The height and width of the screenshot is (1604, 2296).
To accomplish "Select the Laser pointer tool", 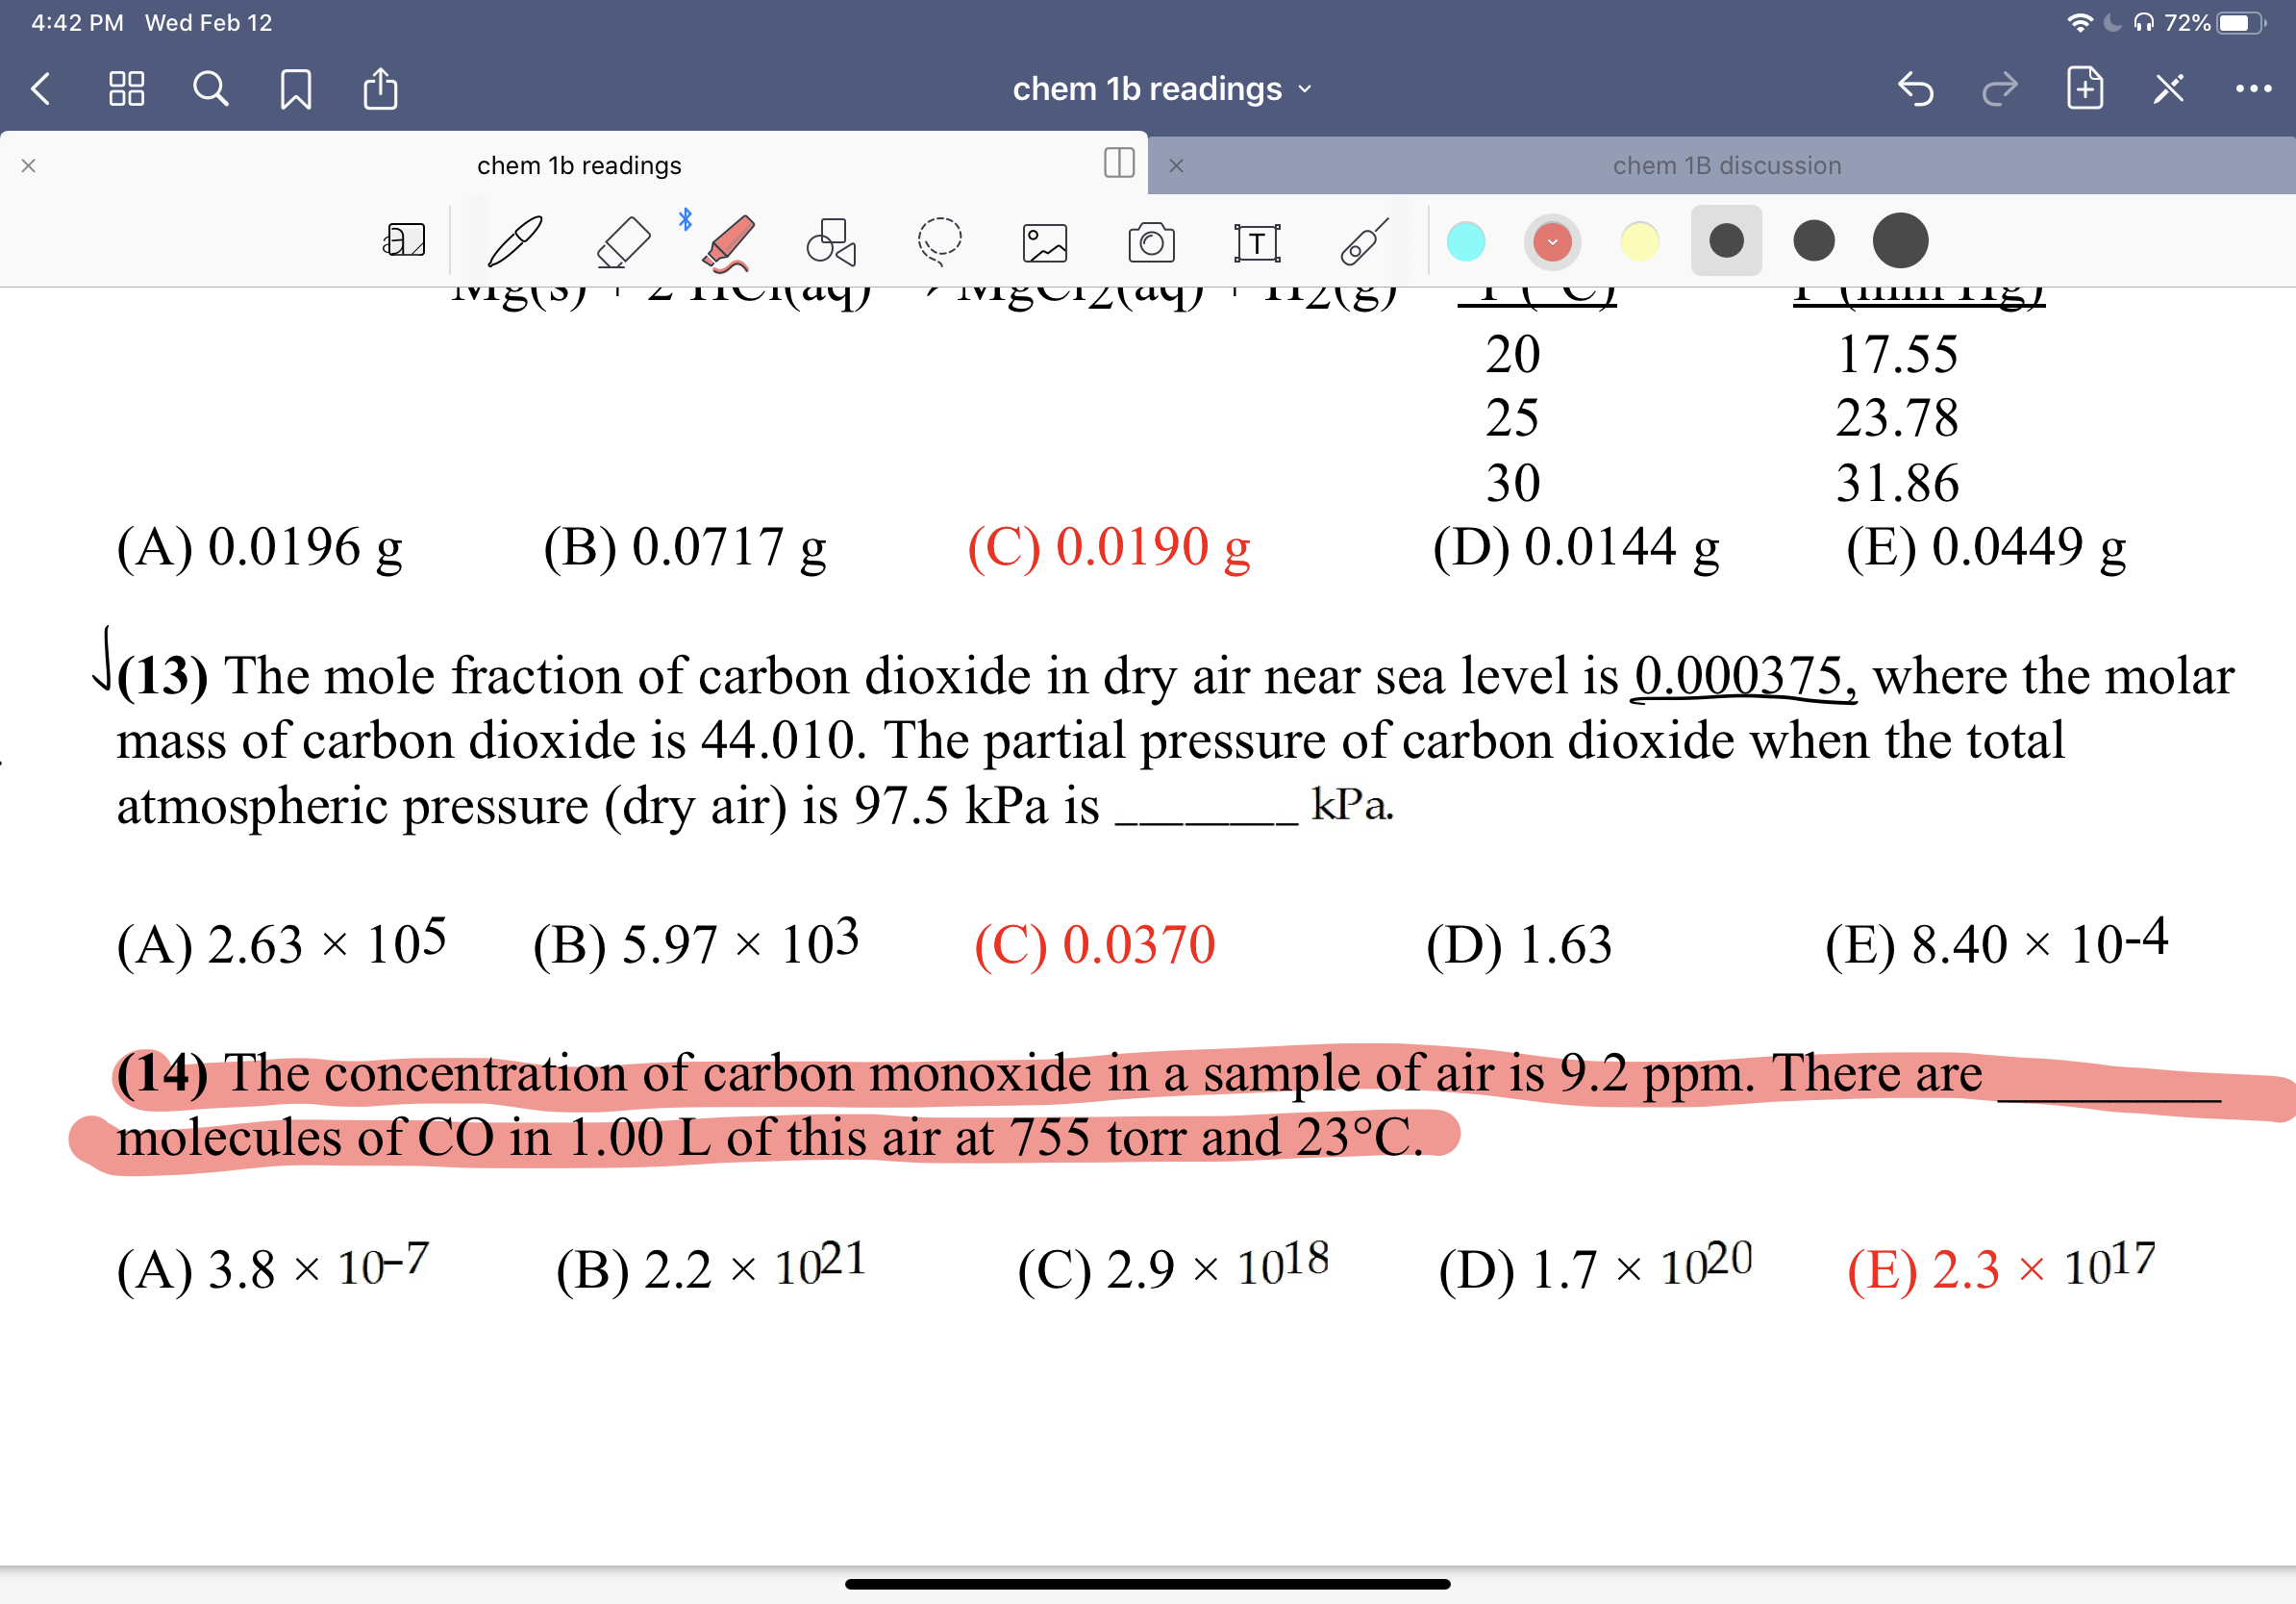I will [x=1364, y=241].
